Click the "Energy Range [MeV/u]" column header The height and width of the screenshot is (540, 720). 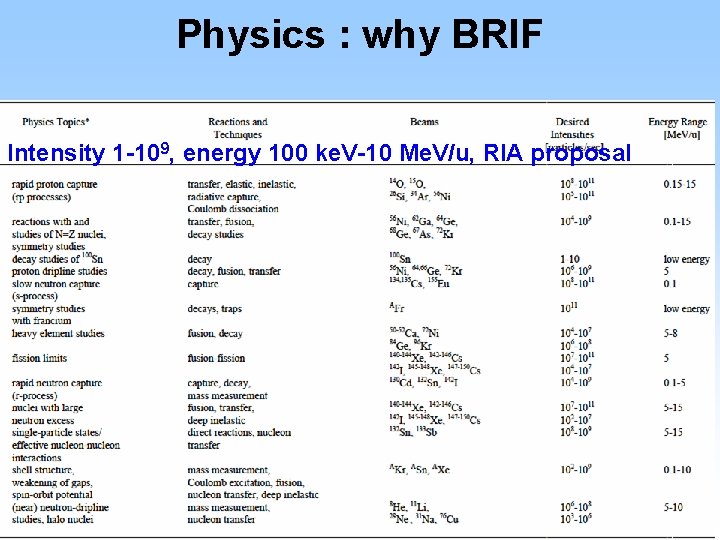pos(677,128)
